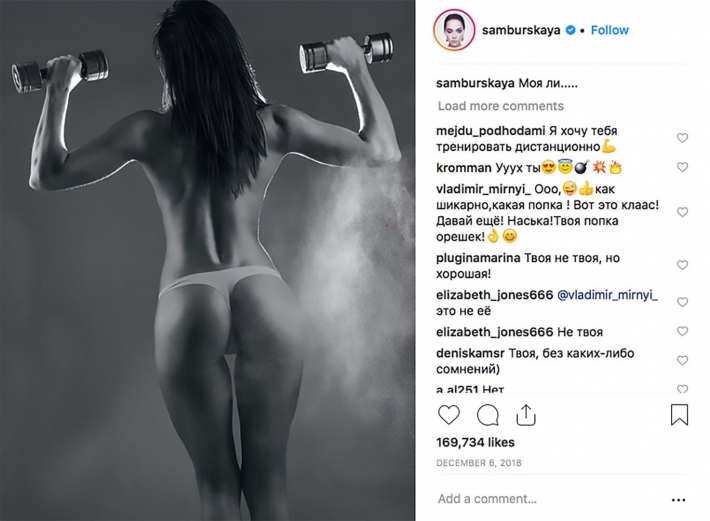
Task: Like mejdu_podhodami's comment
Action: point(682,138)
